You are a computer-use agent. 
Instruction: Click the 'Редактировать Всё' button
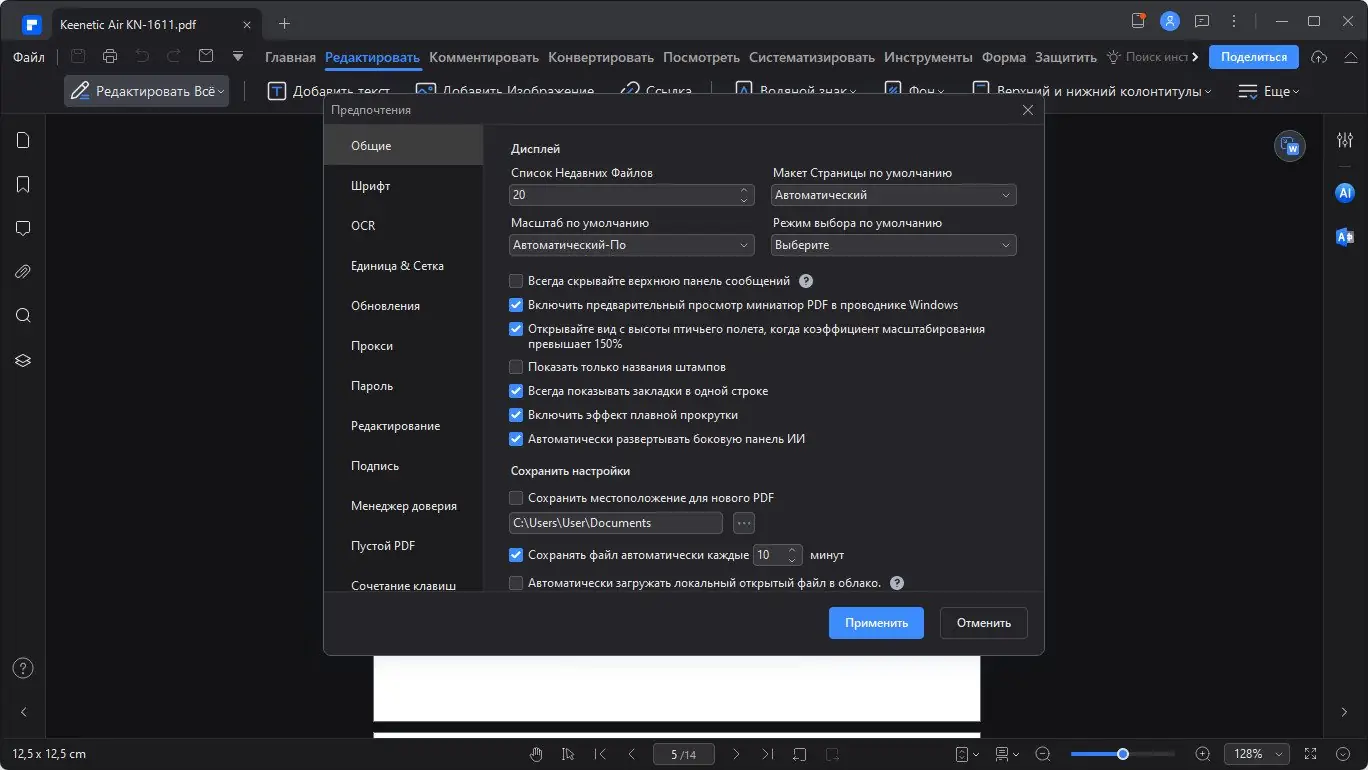[x=147, y=91]
